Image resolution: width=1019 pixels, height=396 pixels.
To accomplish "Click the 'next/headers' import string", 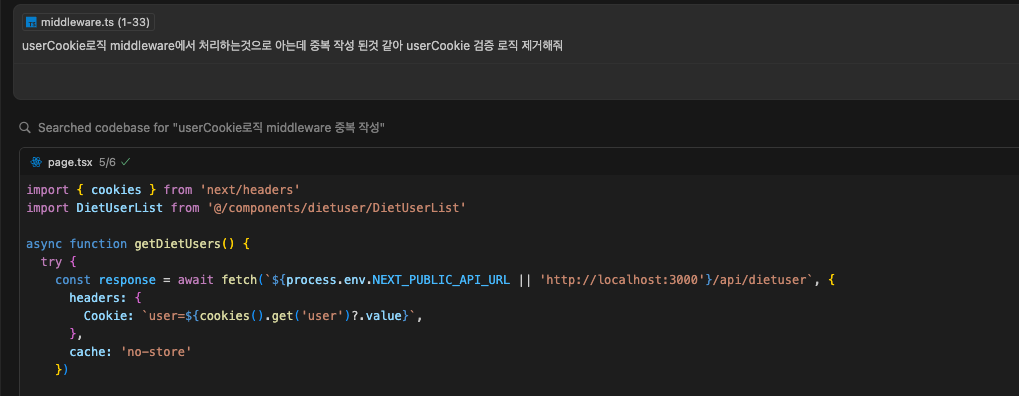I will pos(250,190).
